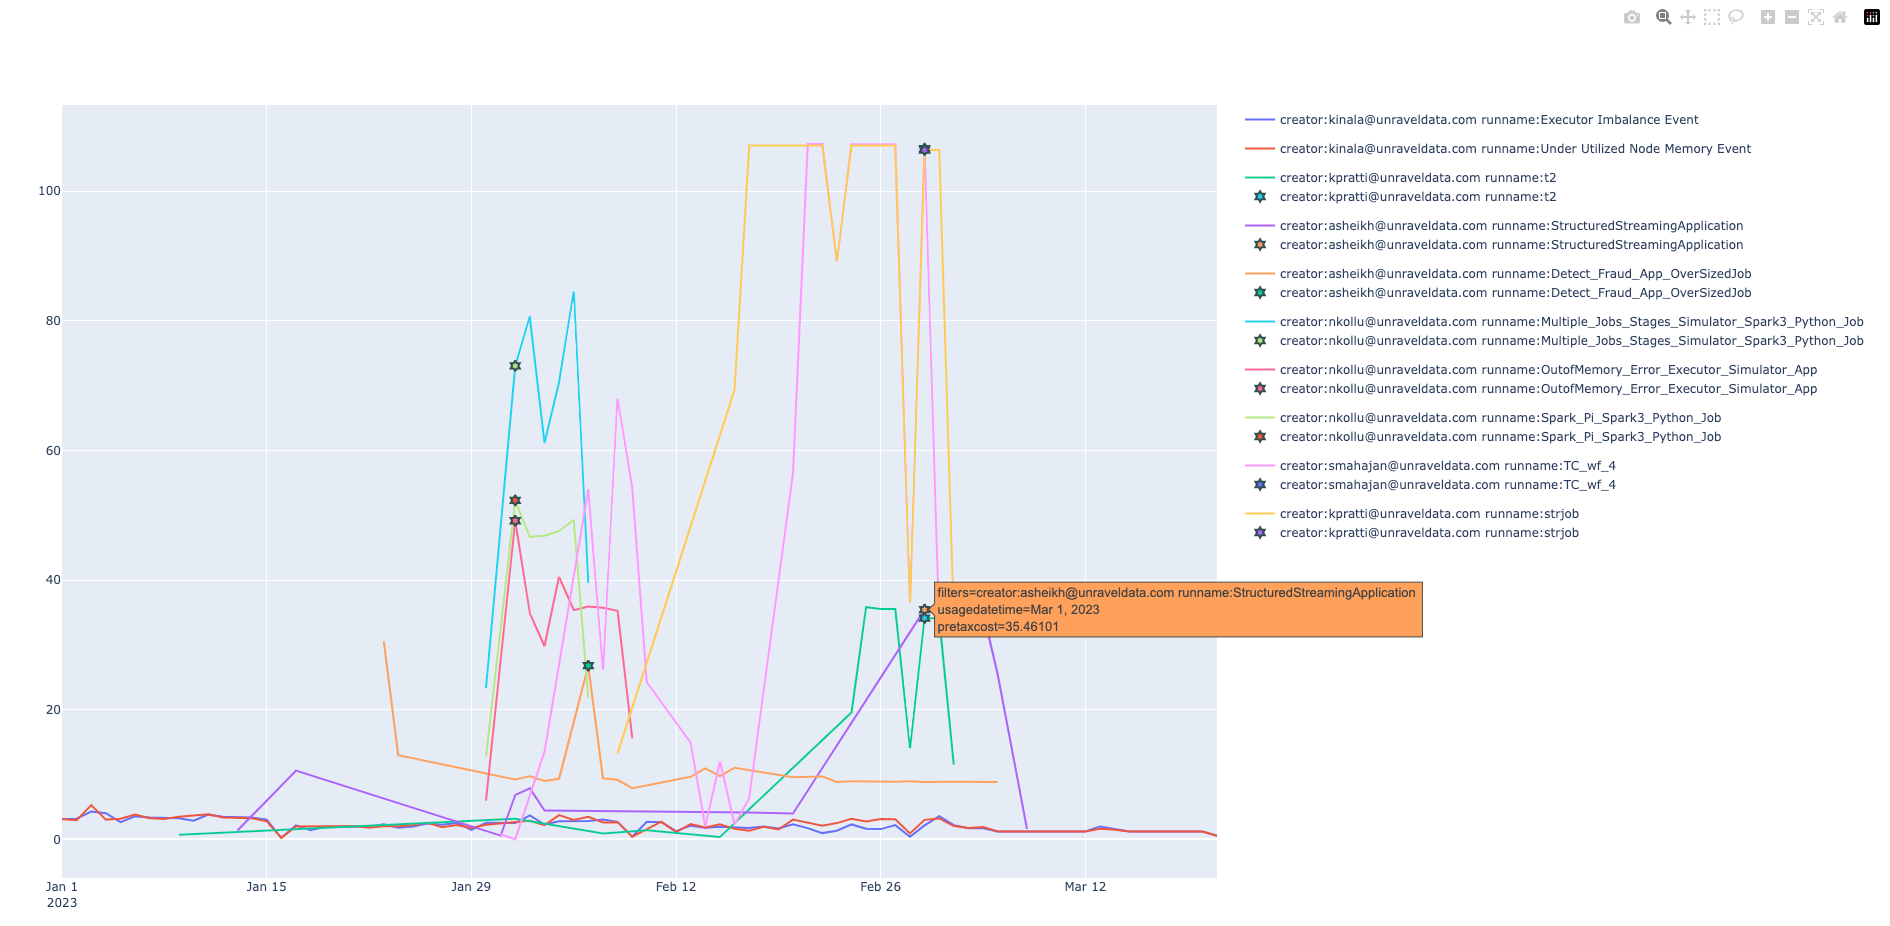This screenshot has height=926, width=1890.
Task: Click the 'Mar 12' x-axis tick label
Action: (1085, 887)
